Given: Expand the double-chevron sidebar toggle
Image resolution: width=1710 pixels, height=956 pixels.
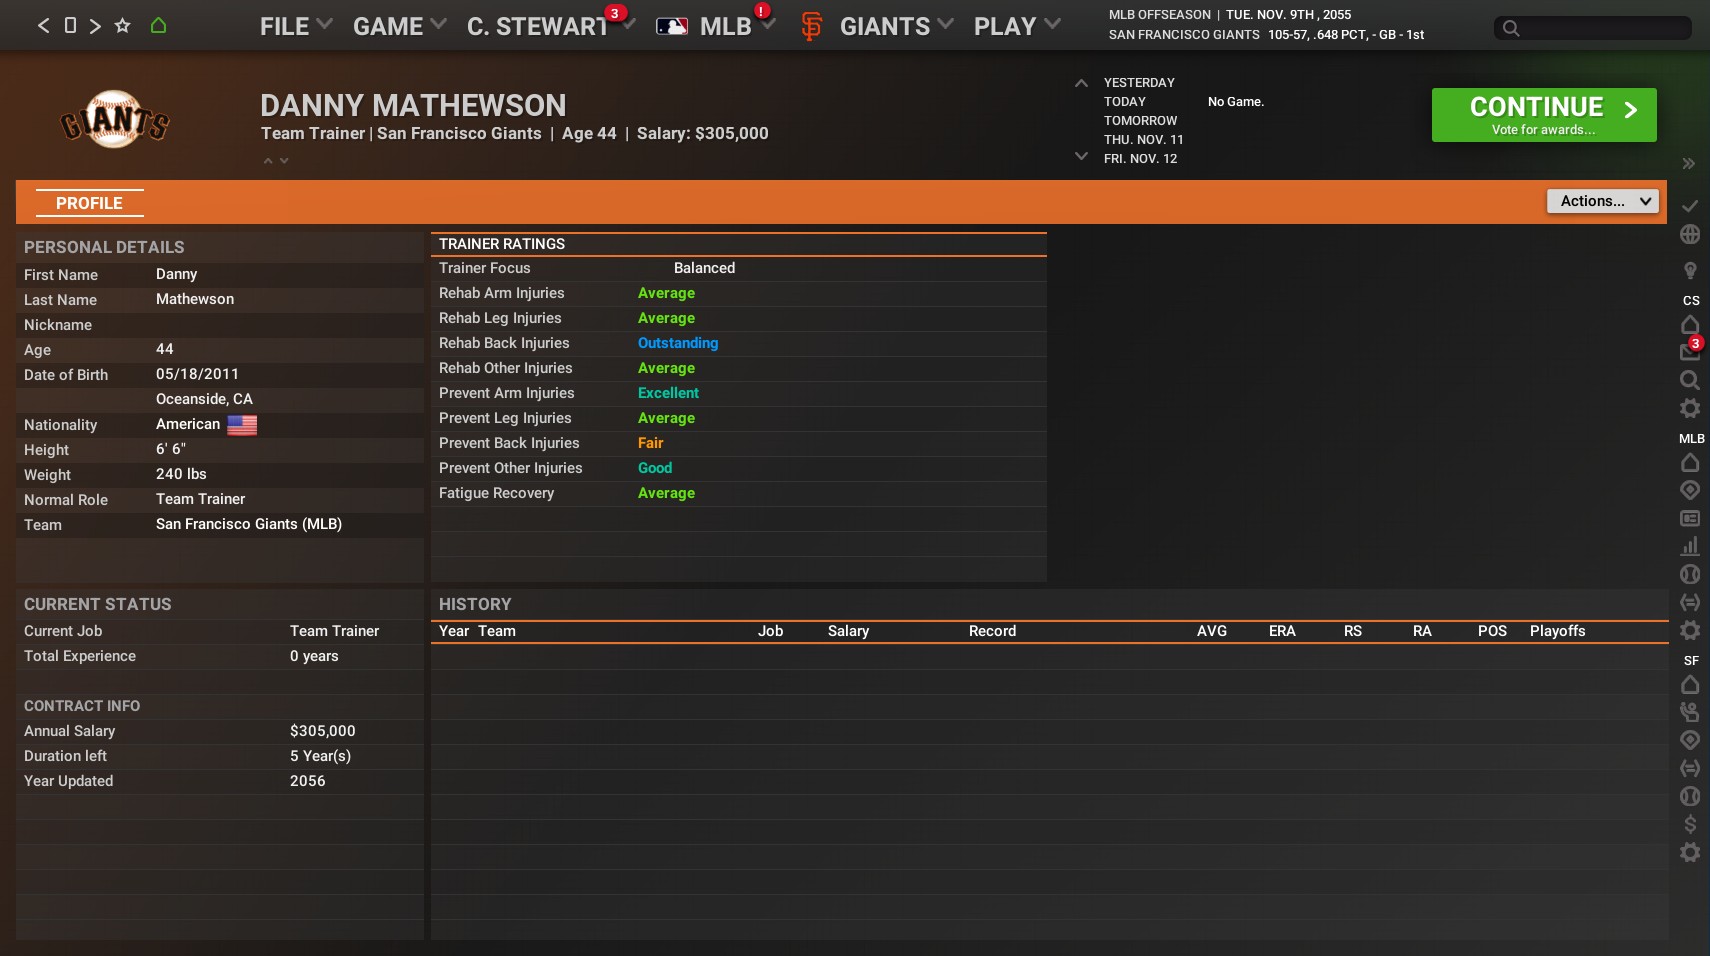Looking at the screenshot, I should (1688, 164).
